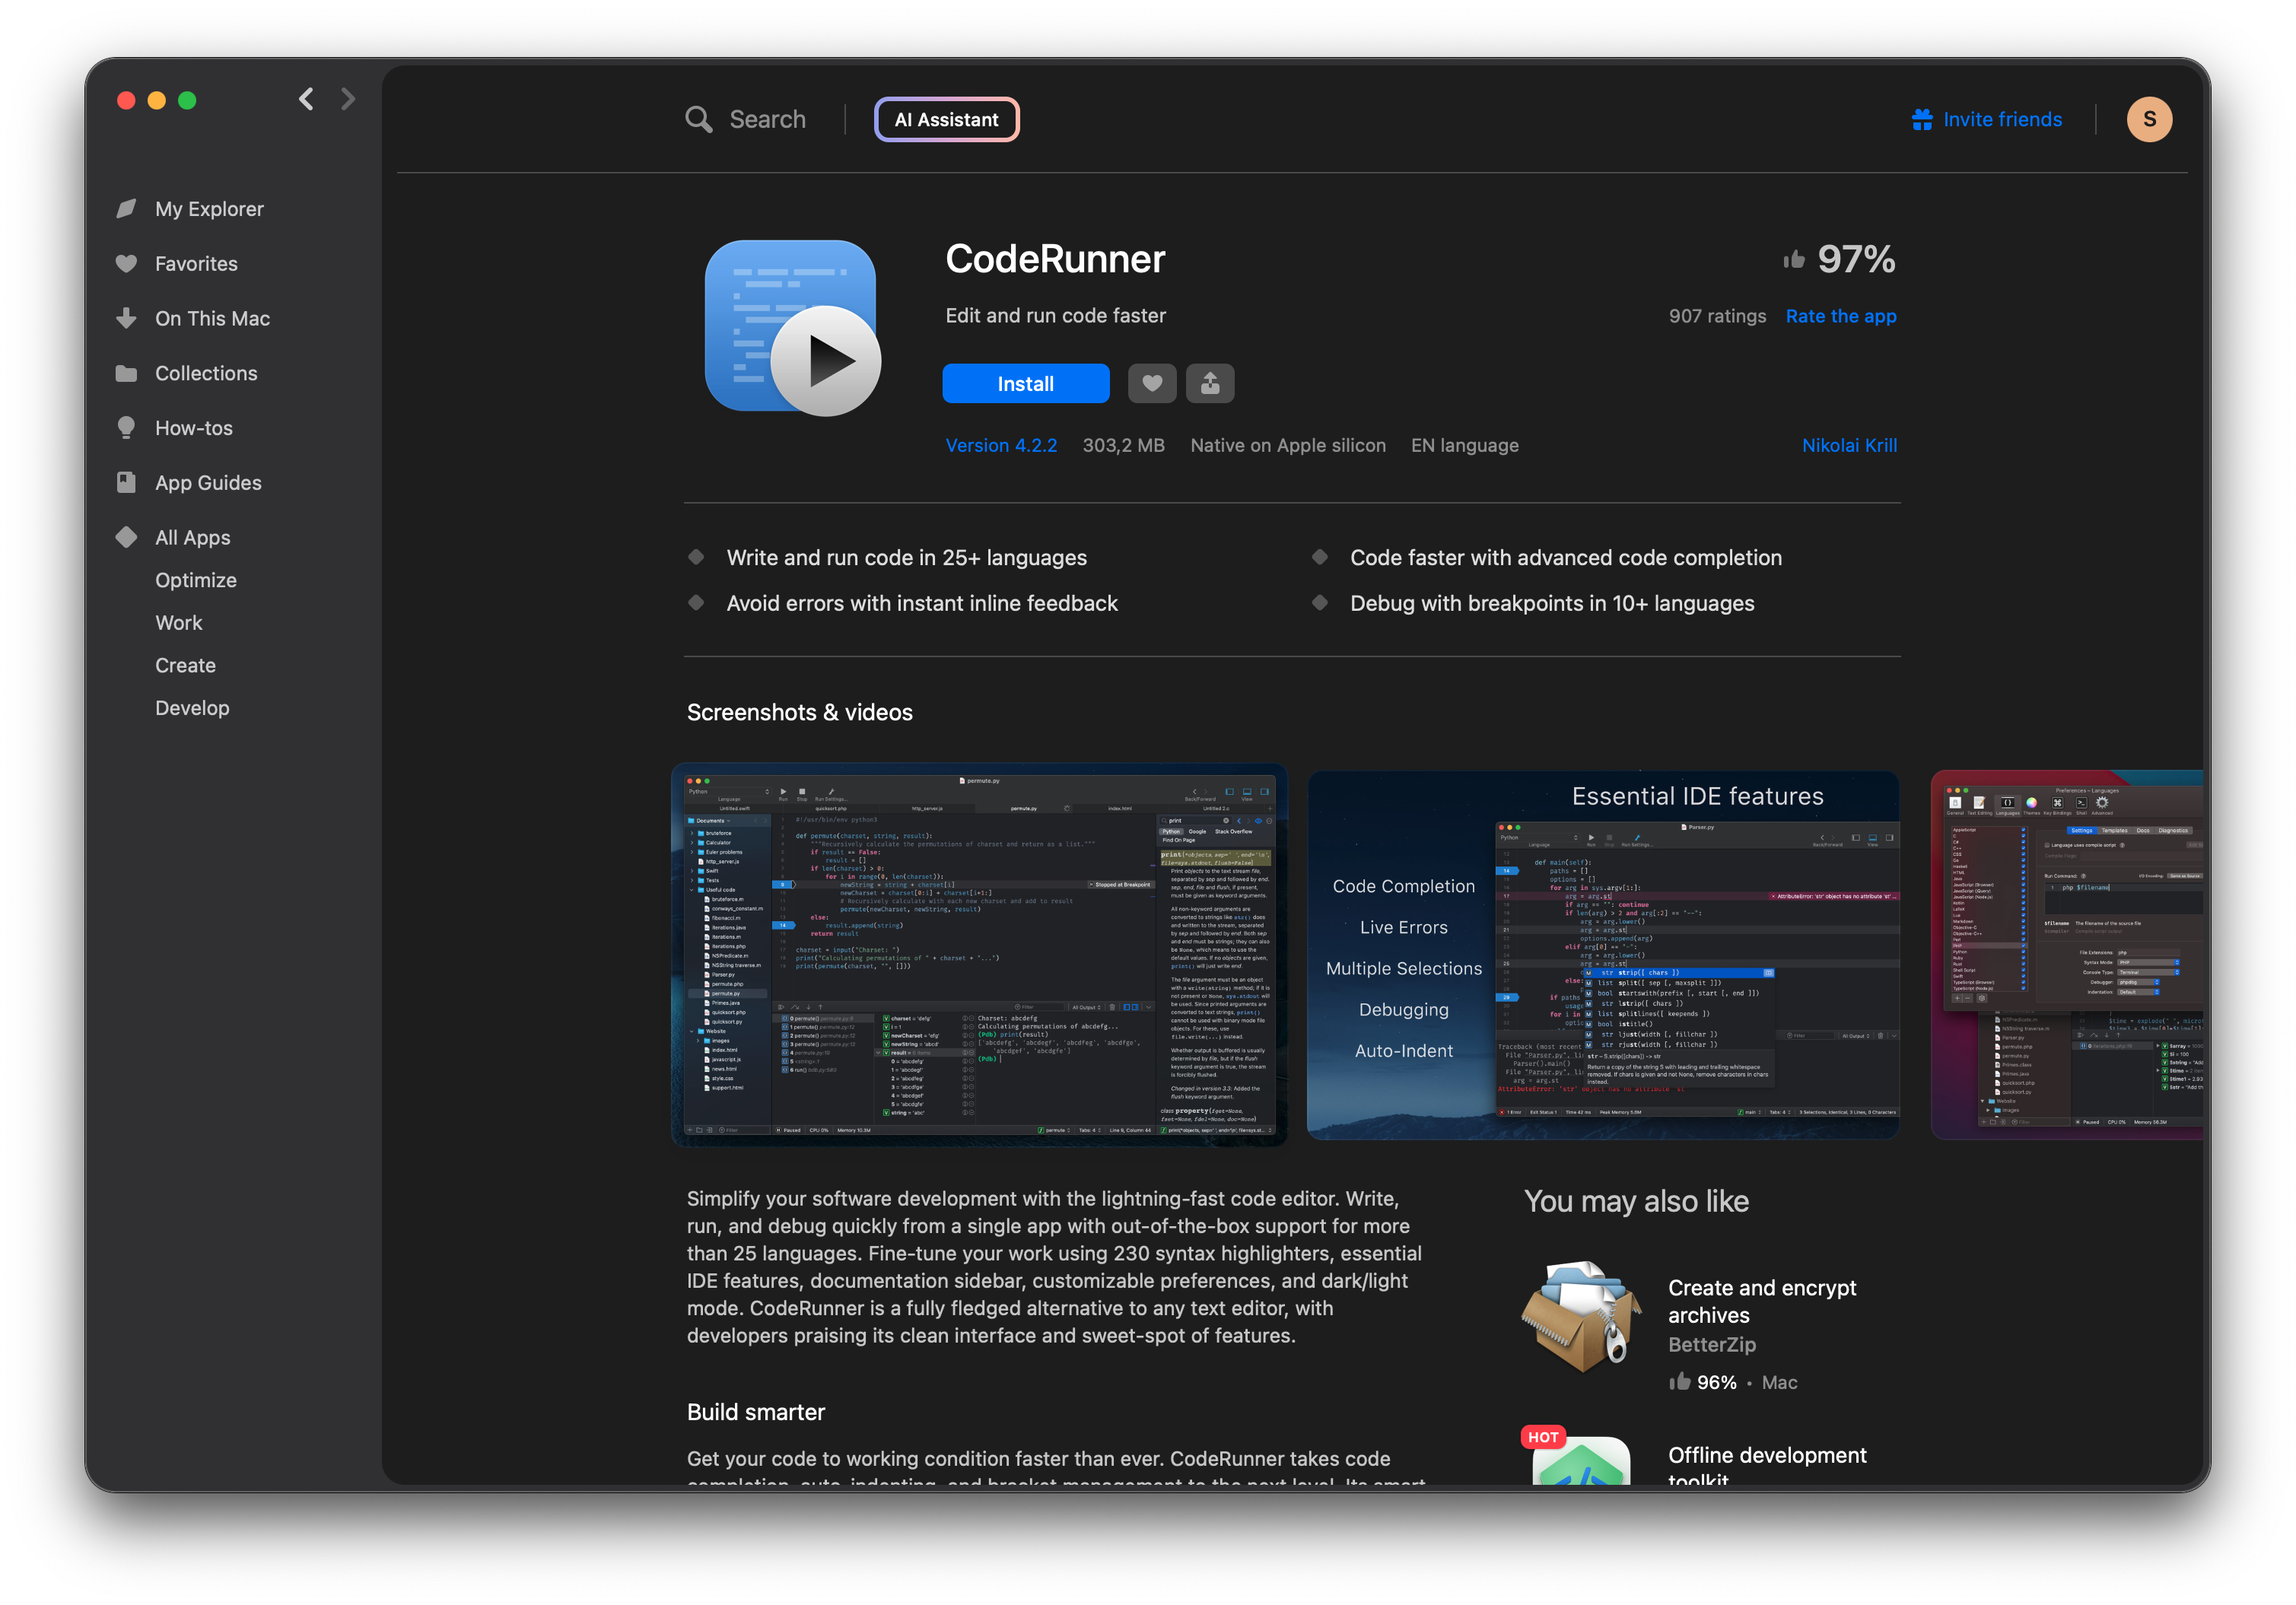Screen dimensions: 2296x1605
Task: Select the Optimize category
Action: (196, 581)
